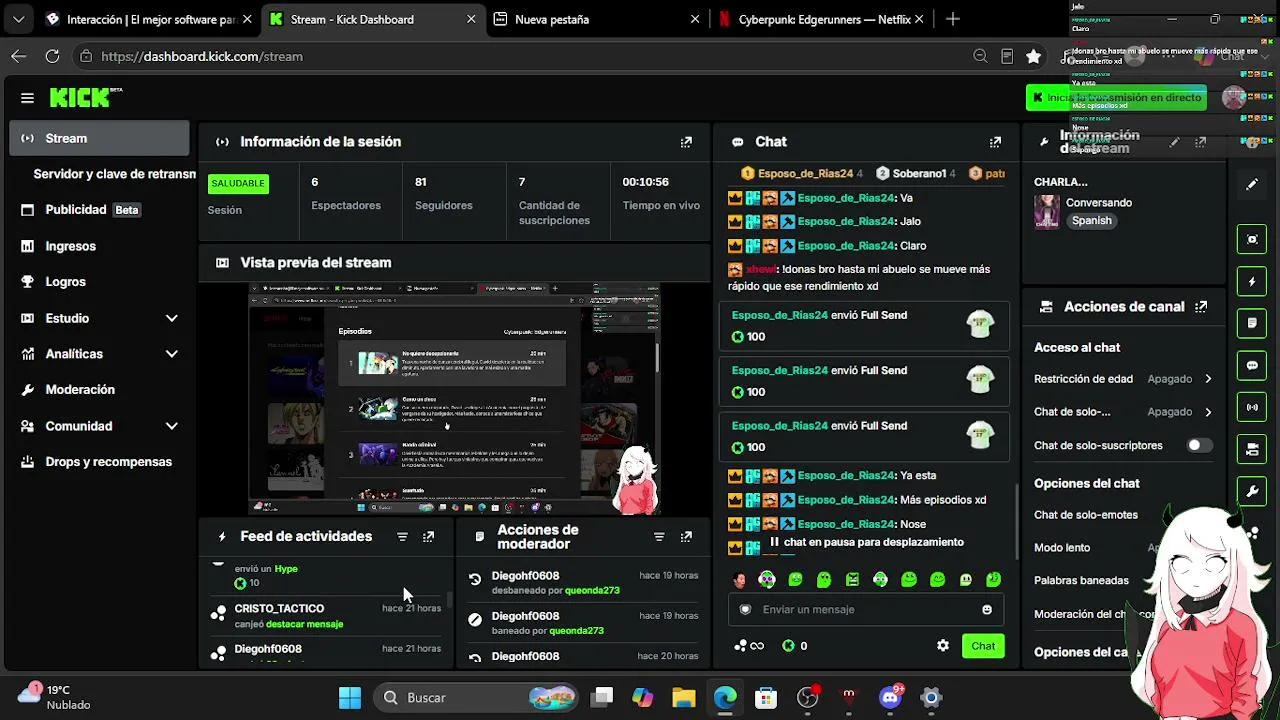Expand the Analíticas sidebar section

click(x=171, y=354)
